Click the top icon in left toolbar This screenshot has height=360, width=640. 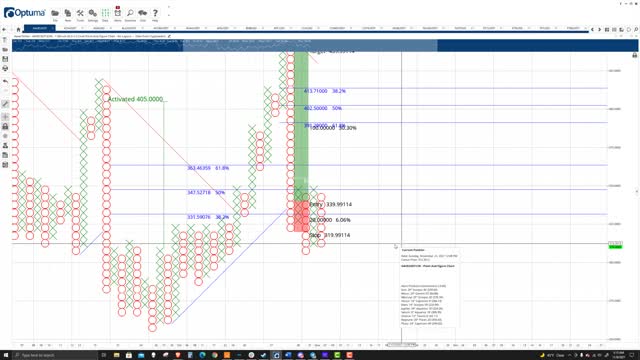tap(5, 40)
